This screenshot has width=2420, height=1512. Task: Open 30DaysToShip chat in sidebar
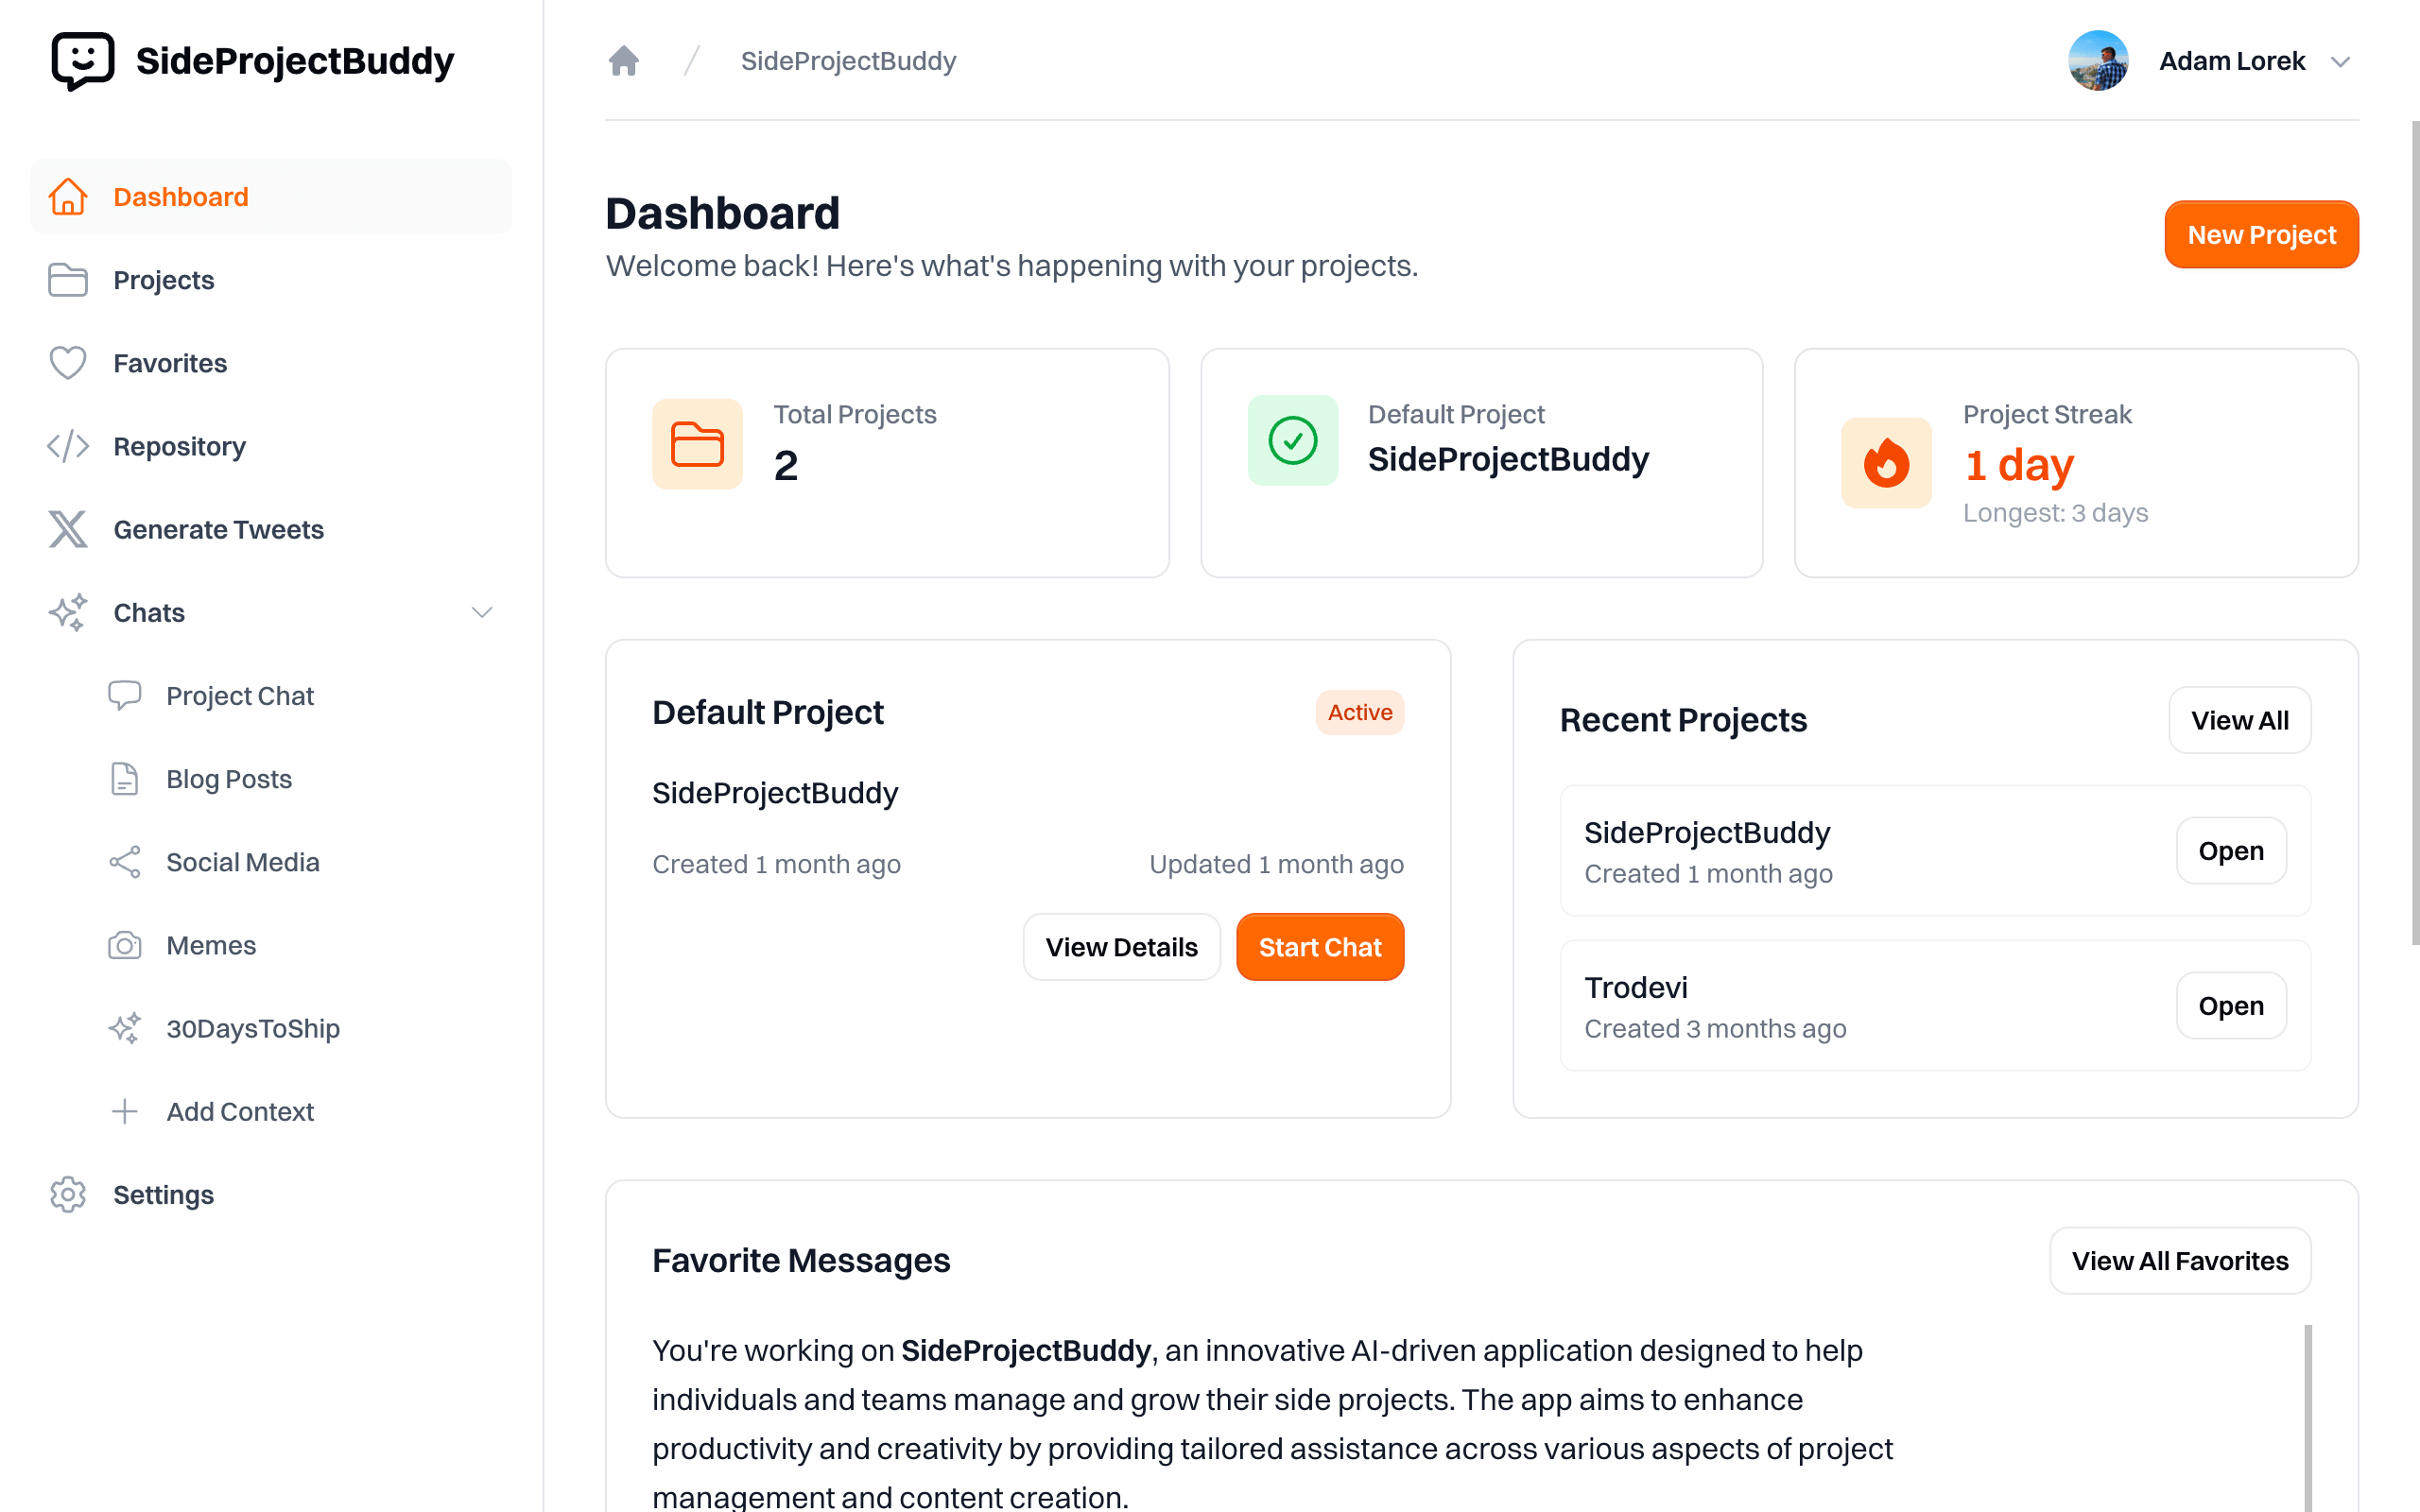(253, 1028)
